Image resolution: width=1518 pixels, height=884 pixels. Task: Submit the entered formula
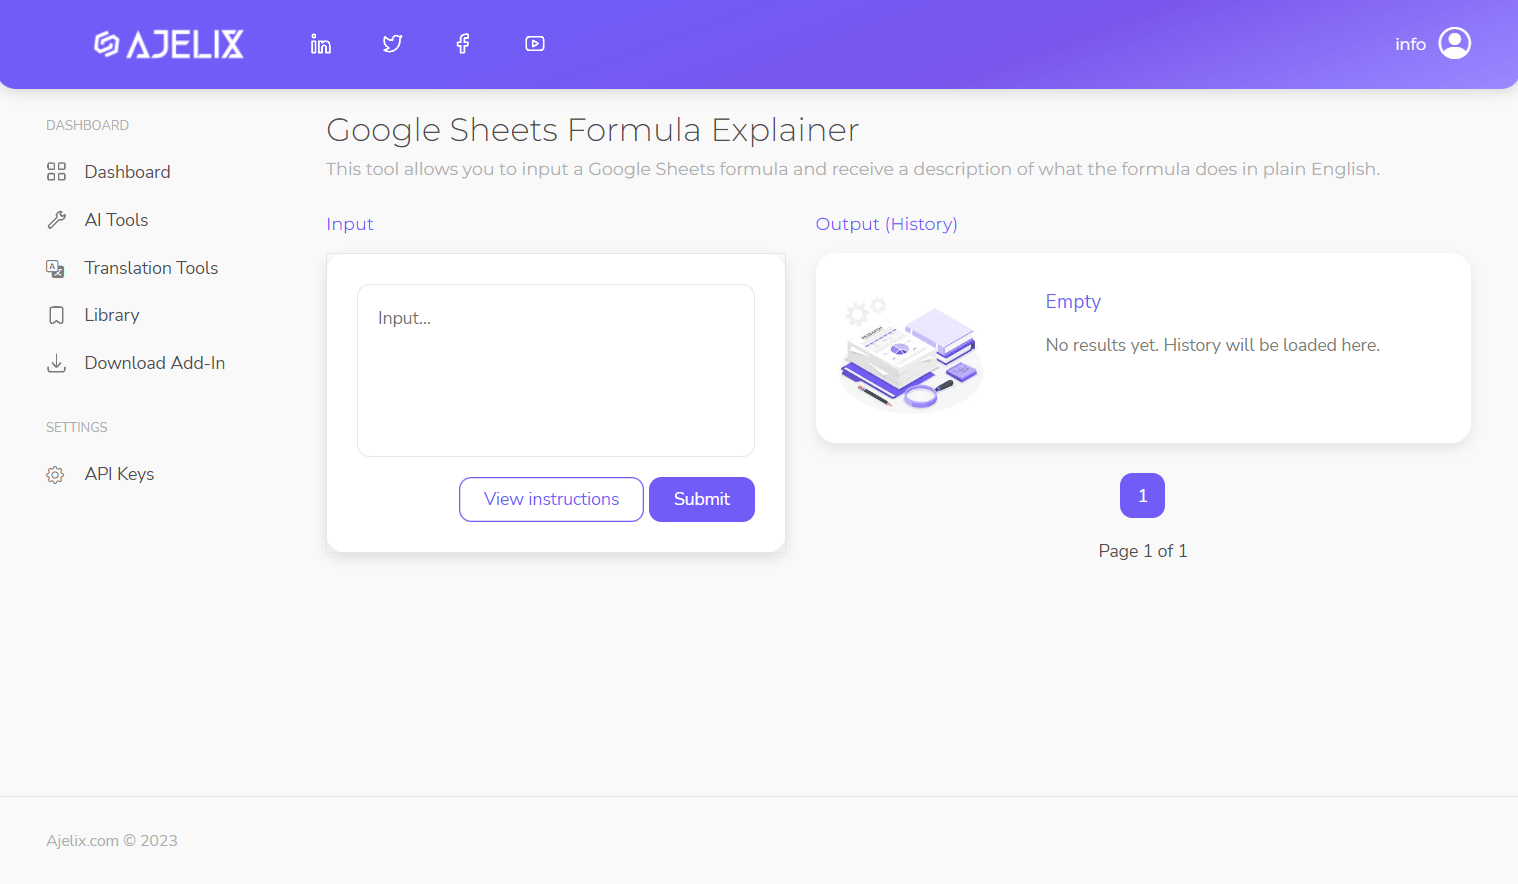(701, 499)
